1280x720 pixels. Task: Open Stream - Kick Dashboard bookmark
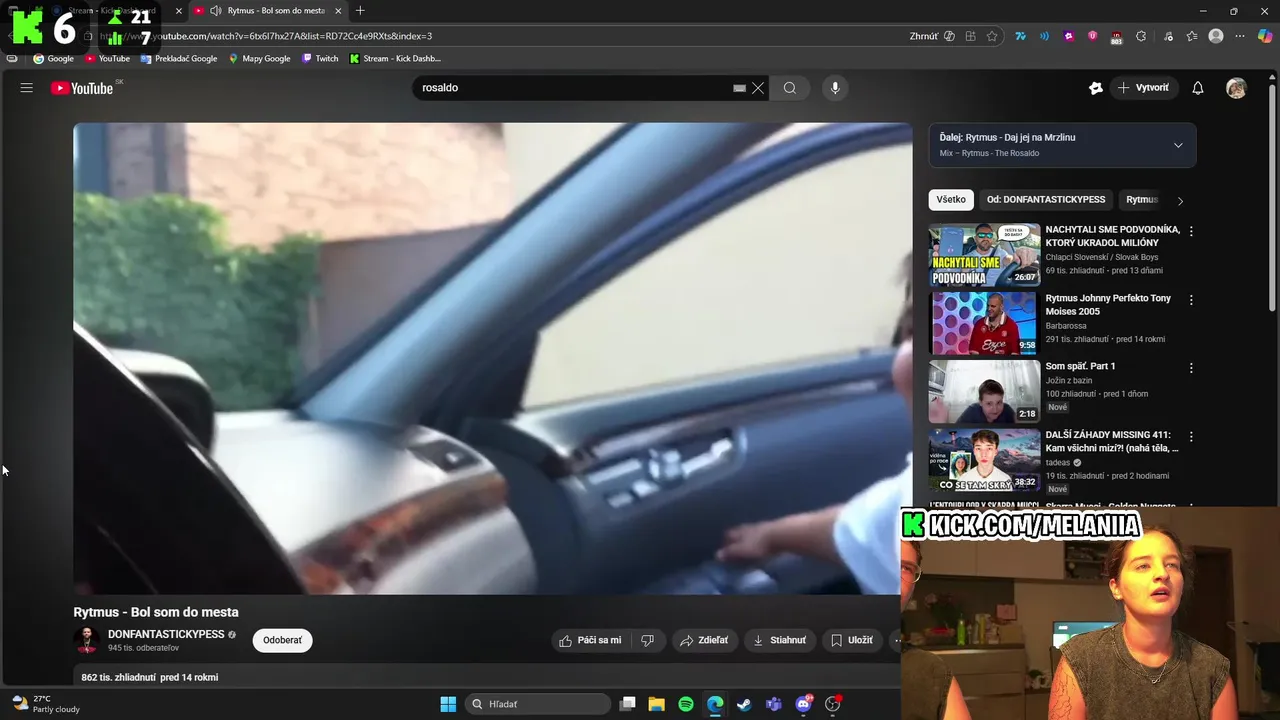(x=395, y=59)
